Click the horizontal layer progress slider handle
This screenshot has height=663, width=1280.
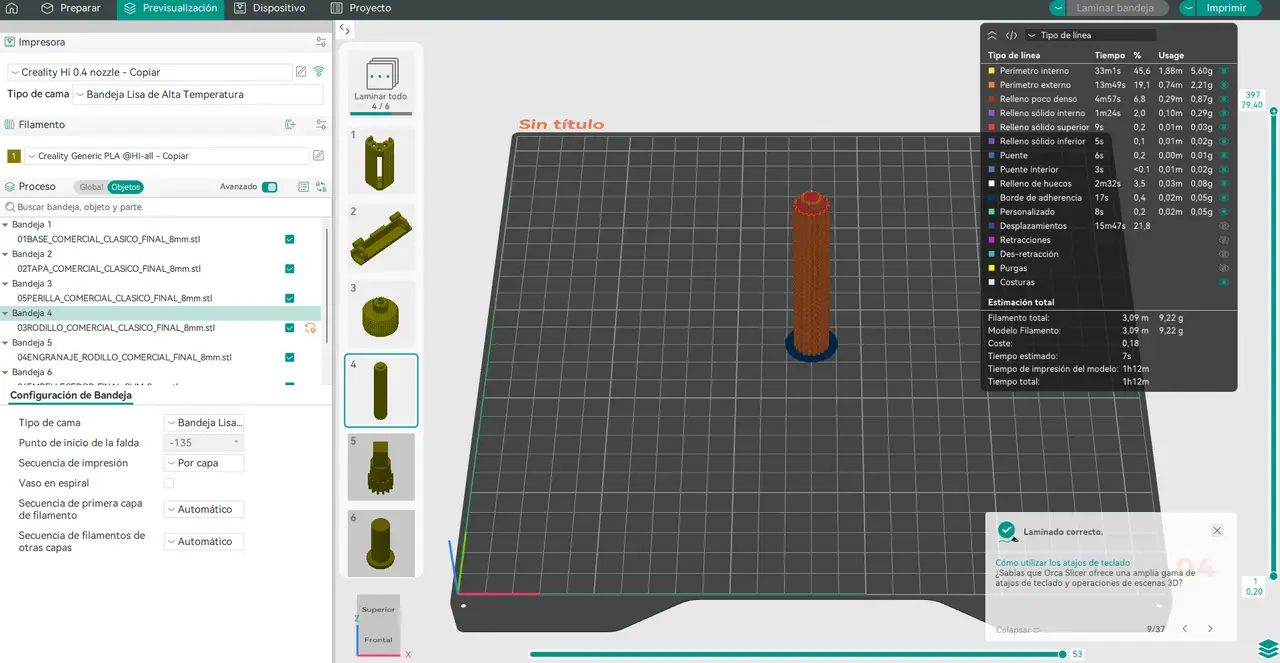(x=1063, y=654)
